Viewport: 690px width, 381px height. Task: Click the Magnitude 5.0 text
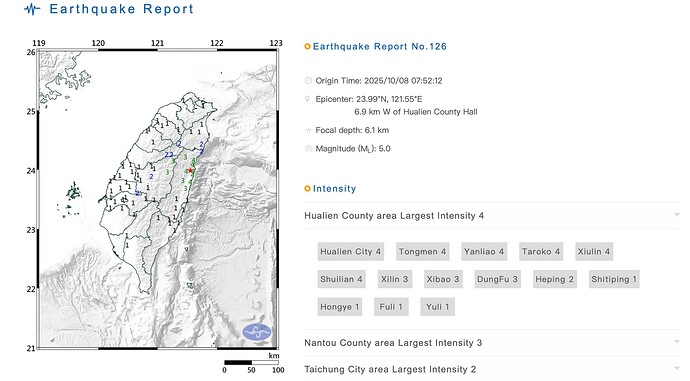(x=353, y=149)
